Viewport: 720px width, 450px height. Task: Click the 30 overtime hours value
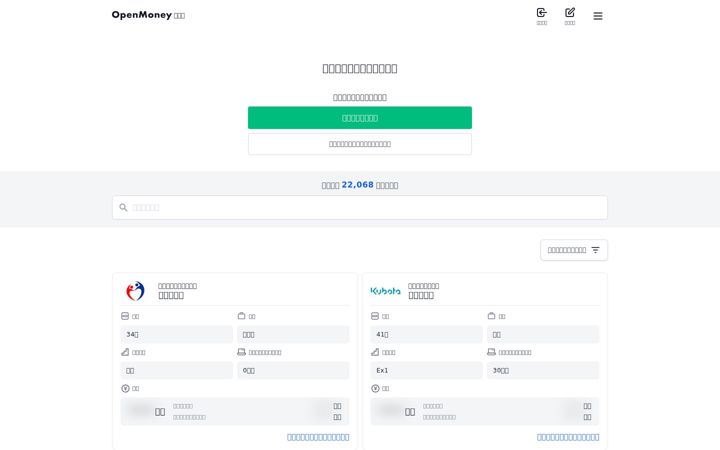click(543, 370)
